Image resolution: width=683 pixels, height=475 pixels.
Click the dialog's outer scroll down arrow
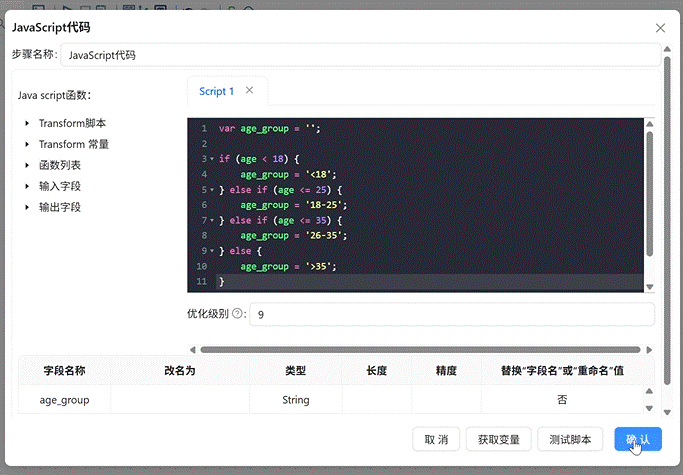(667, 412)
